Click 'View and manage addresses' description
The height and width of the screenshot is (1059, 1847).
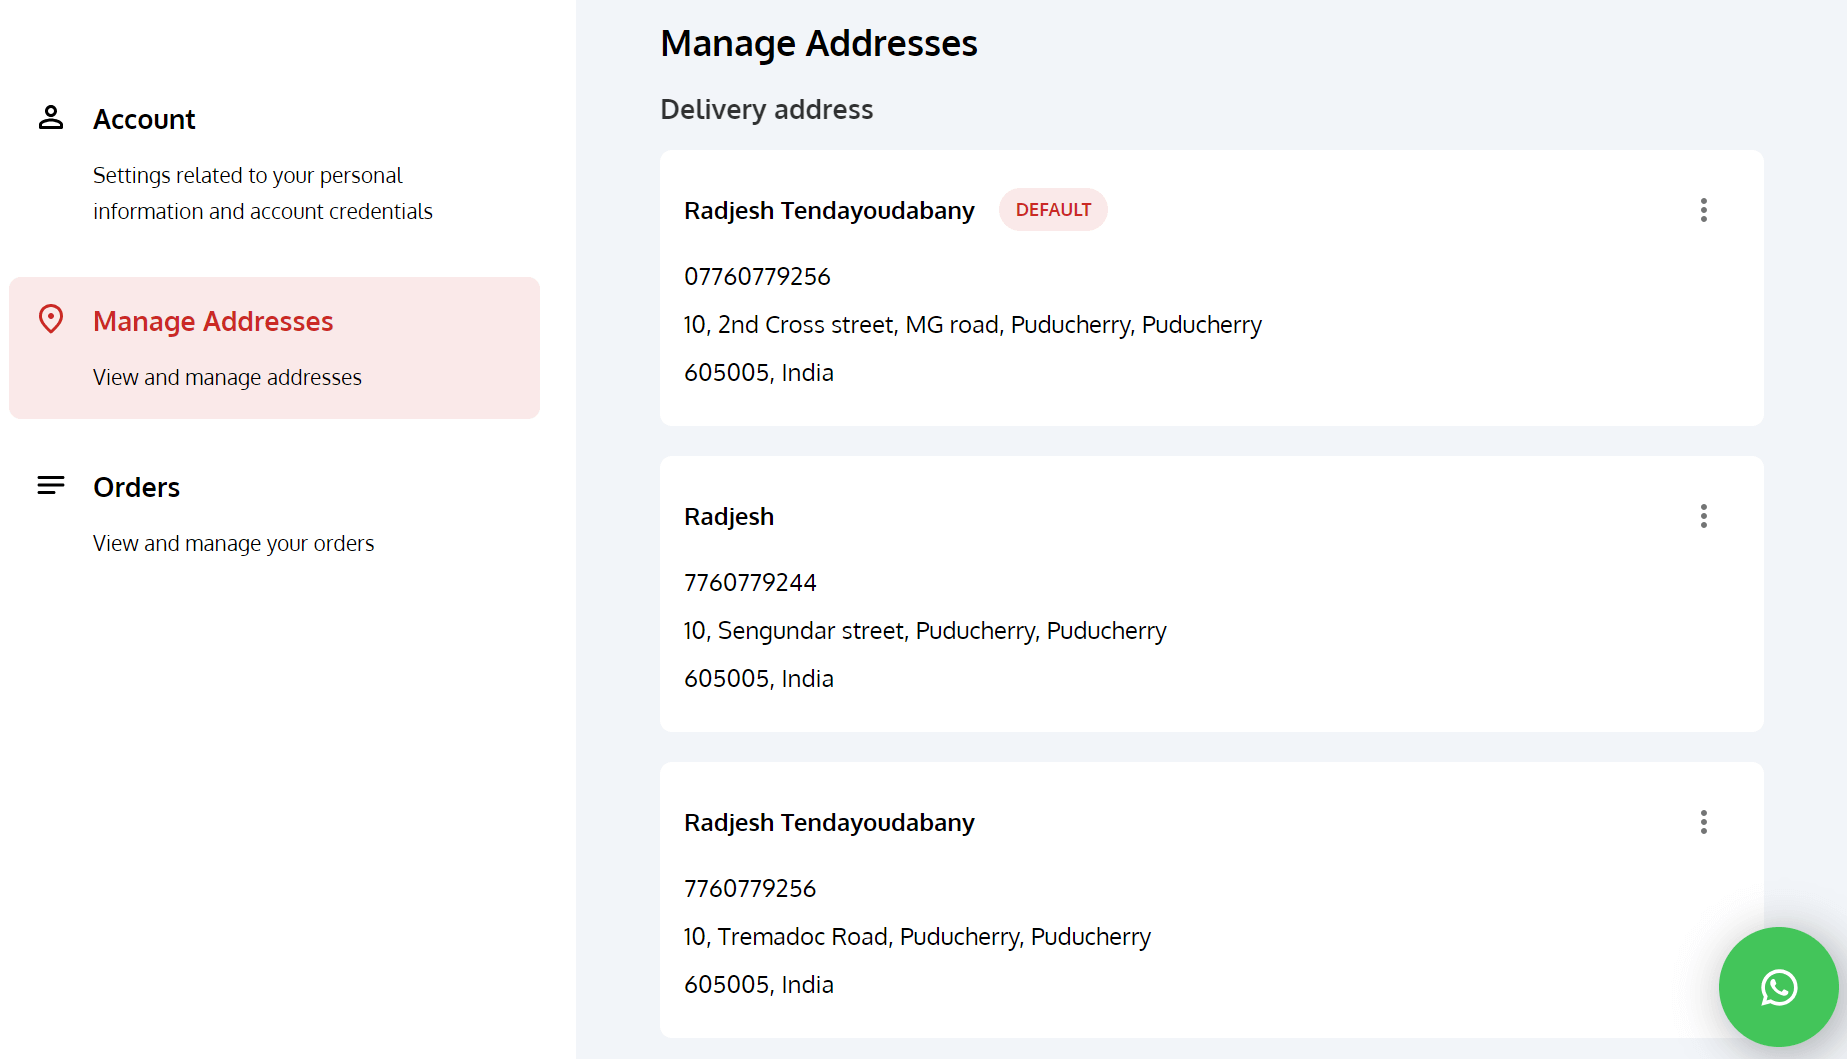[227, 378]
